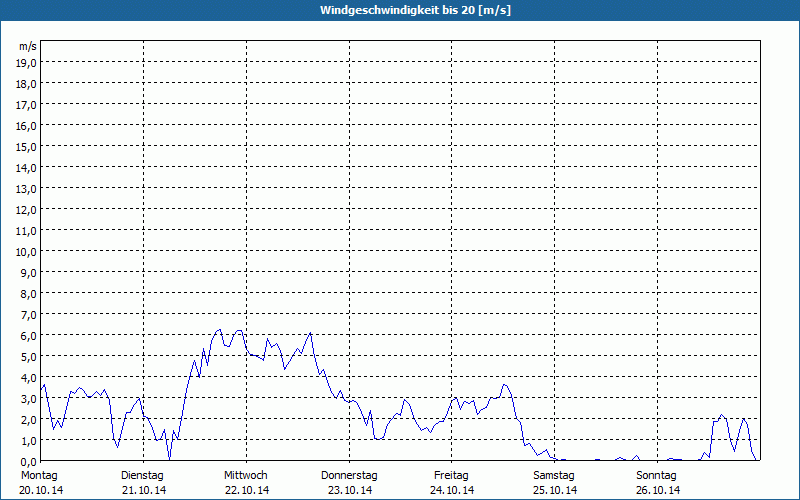800x500 pixels.
Task: Click the date label 26.10.14
Action: [x=658, y=490]
